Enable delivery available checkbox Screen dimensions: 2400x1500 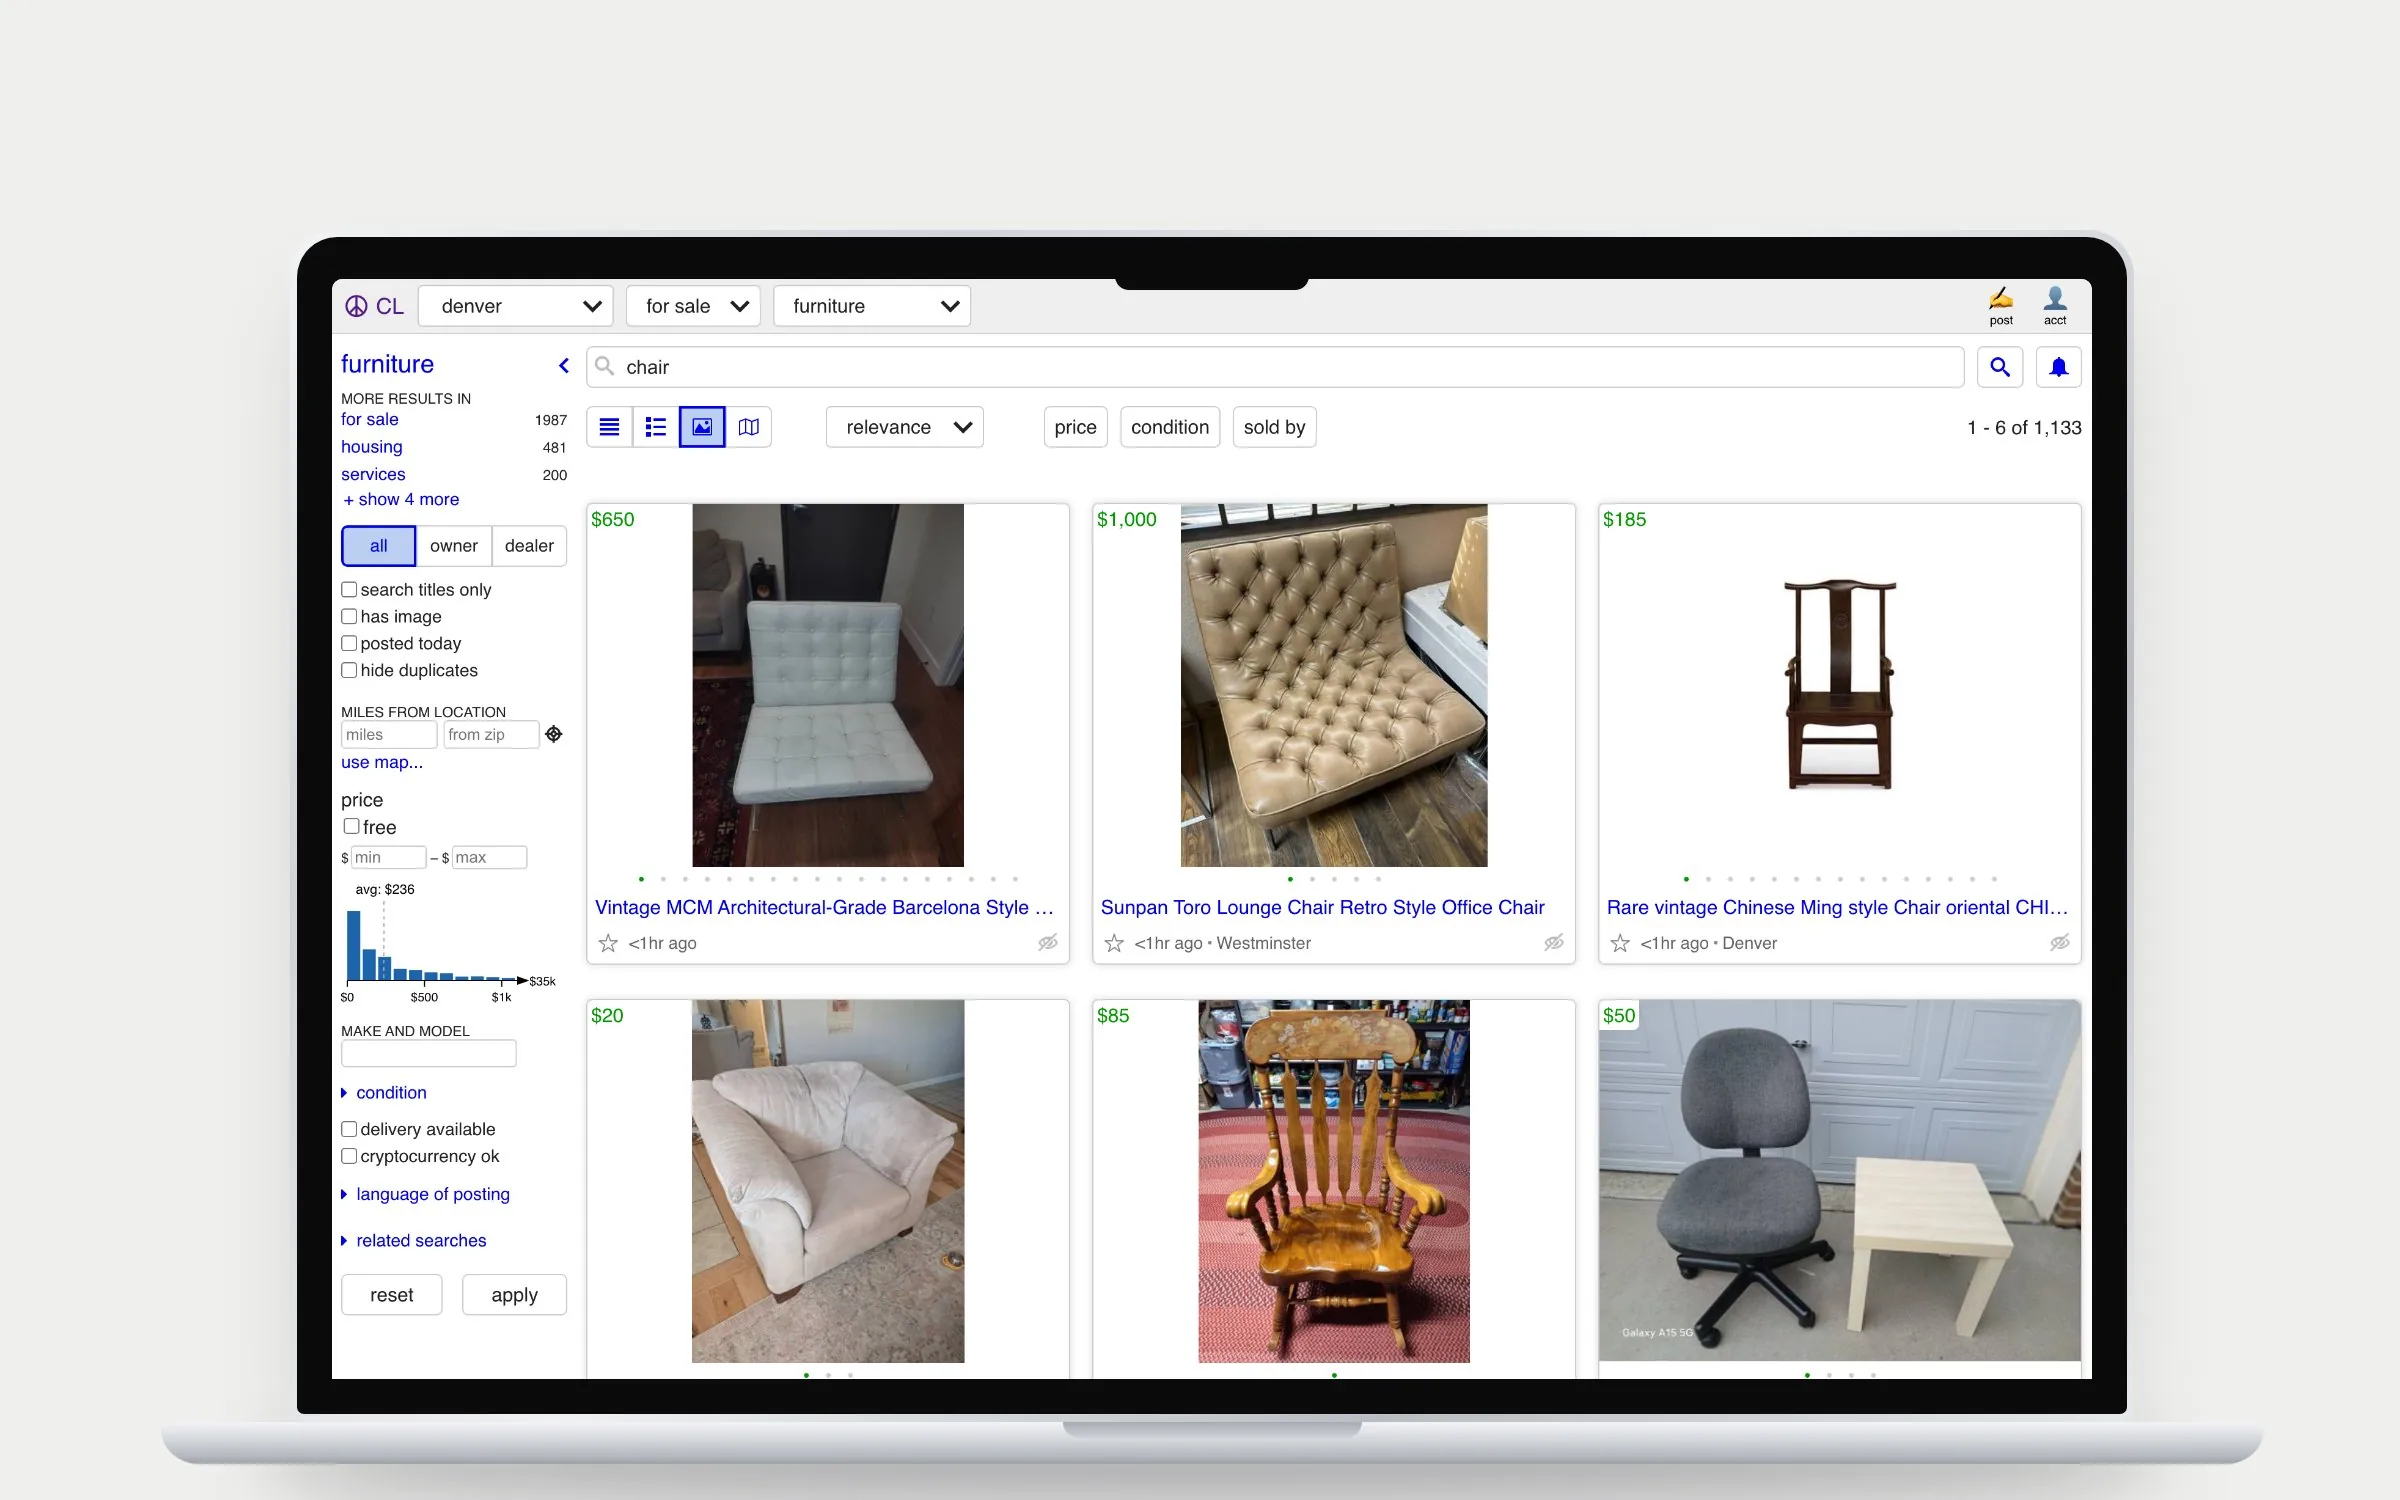coord(349,1129)
